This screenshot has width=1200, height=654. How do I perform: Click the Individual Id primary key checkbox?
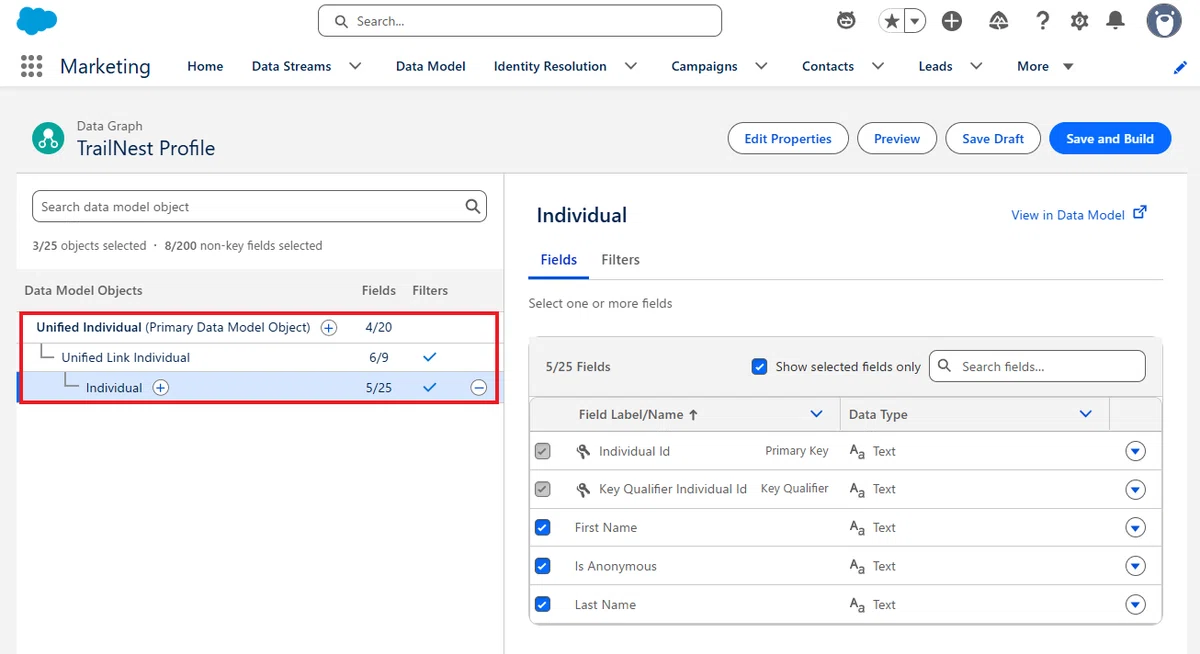click(543, 451)
